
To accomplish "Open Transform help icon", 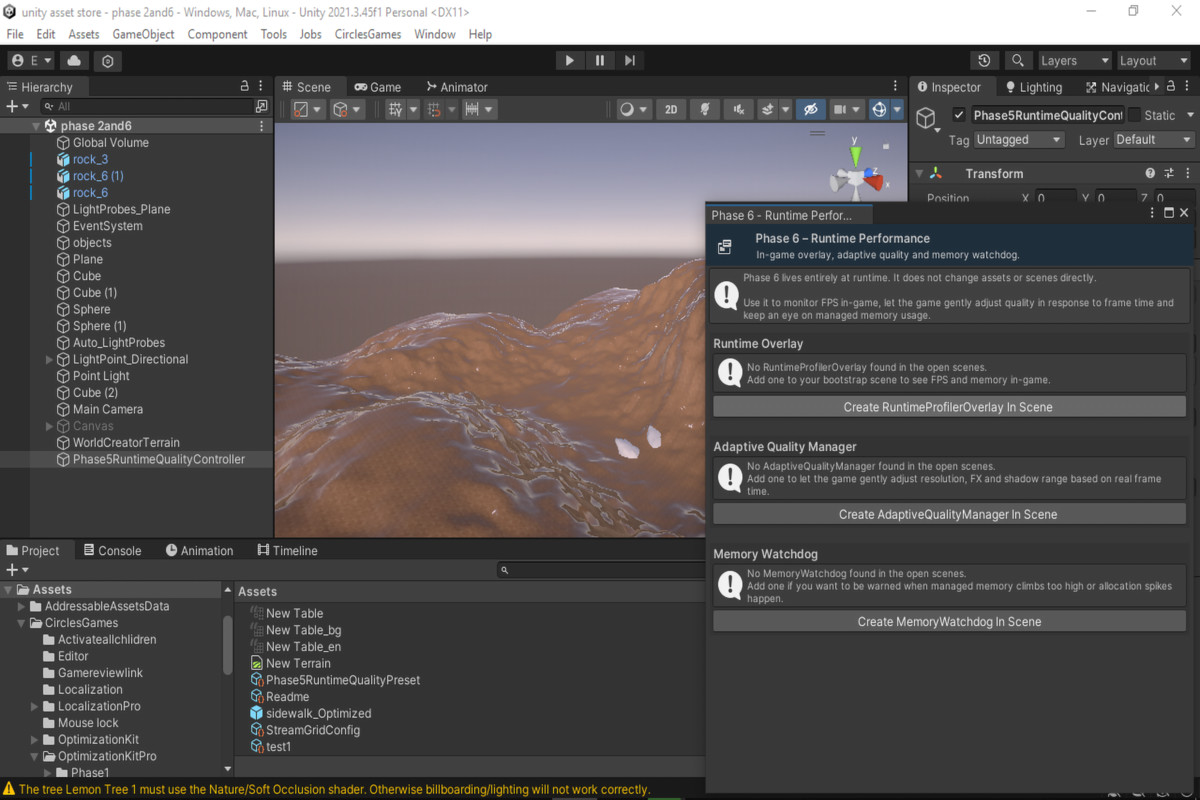I will [1150, 173].
